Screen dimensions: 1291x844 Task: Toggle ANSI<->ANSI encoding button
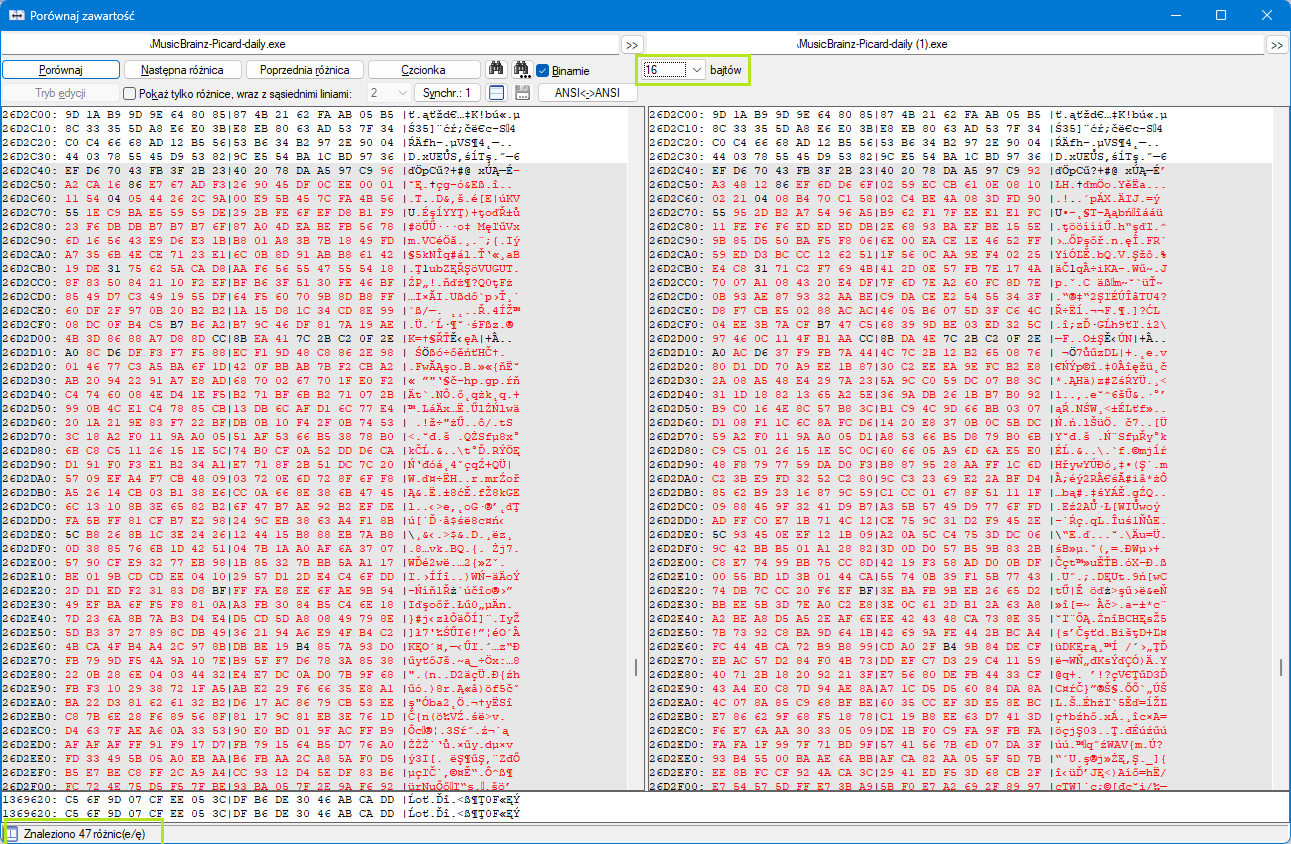587,93
